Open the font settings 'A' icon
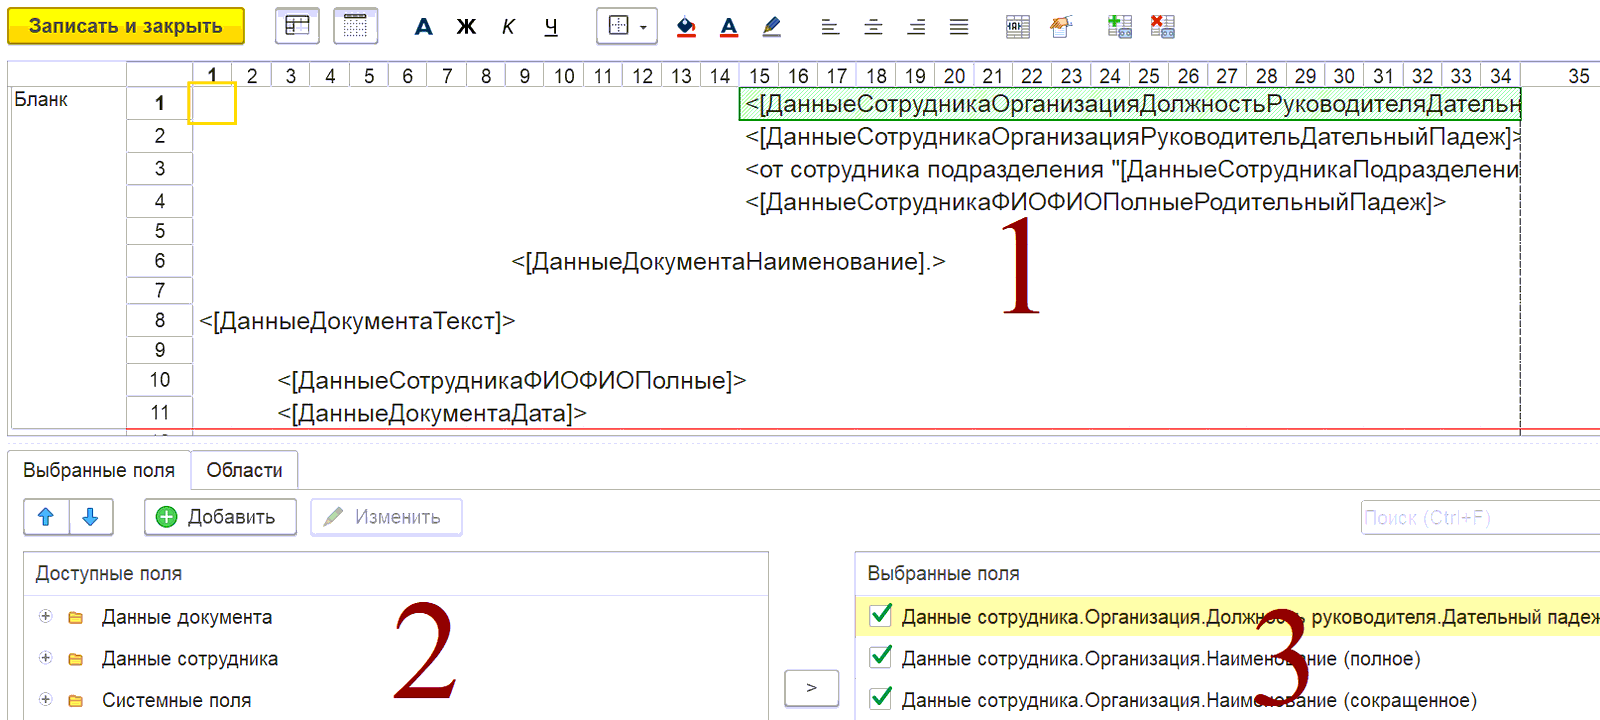The image size is (1600, 720). pos(423,27)
